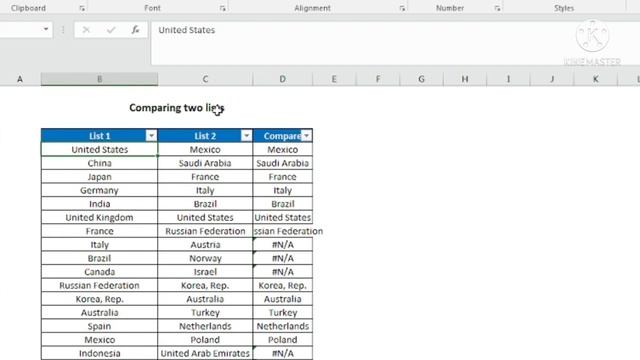Select #N/A cell beside Norway
Viewport: 640px width, 360px height.
coord(282,258)
